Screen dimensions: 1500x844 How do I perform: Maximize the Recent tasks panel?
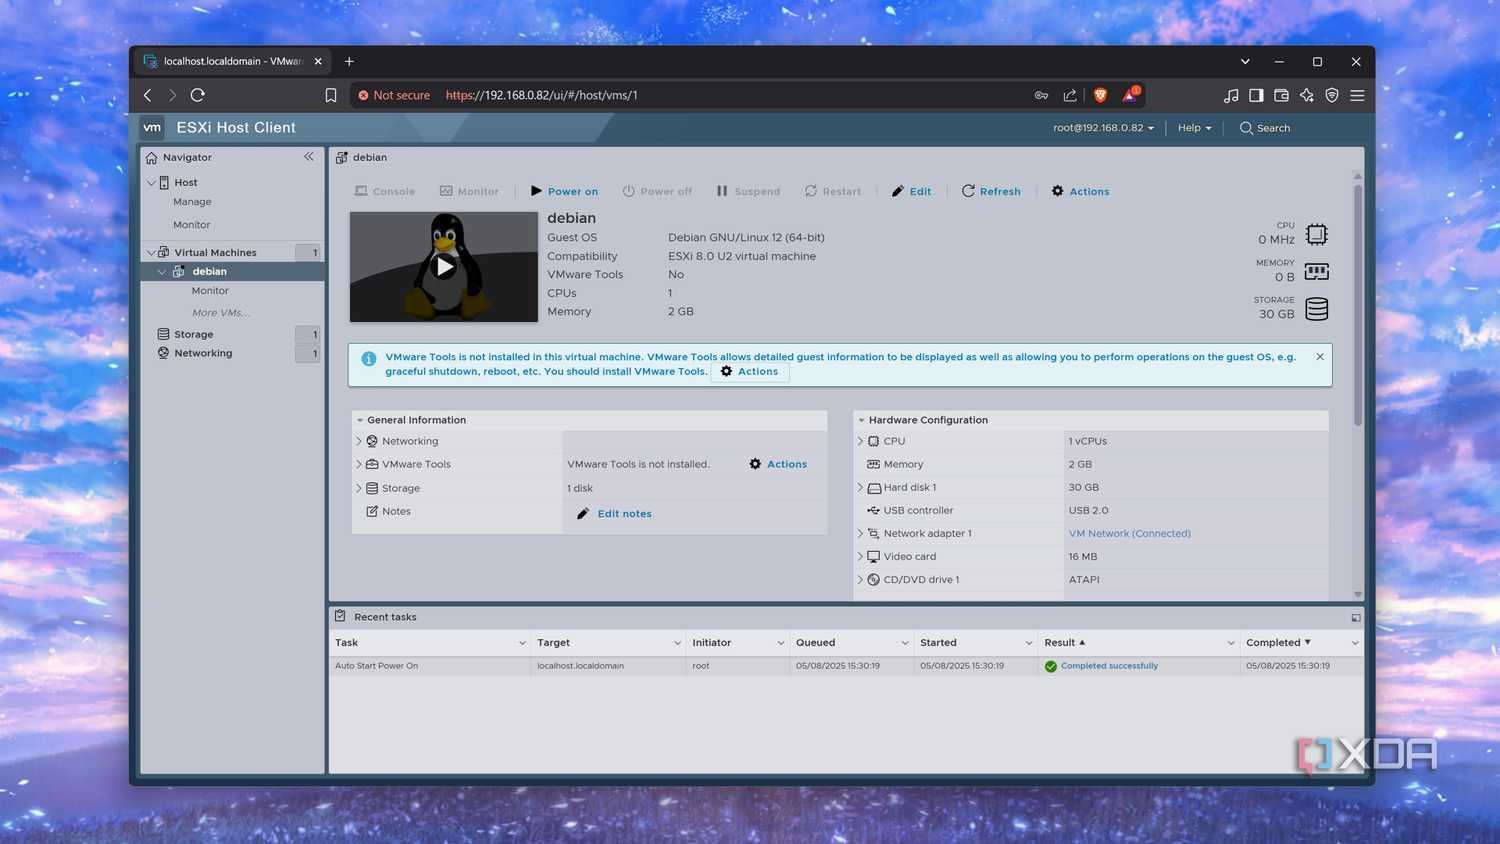(x=1356, y=618)
